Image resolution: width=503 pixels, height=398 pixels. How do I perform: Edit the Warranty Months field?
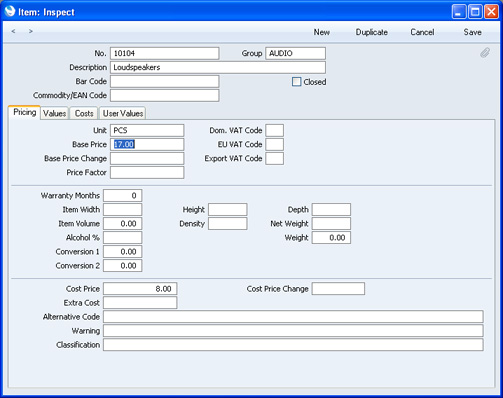tap(123, 195)
